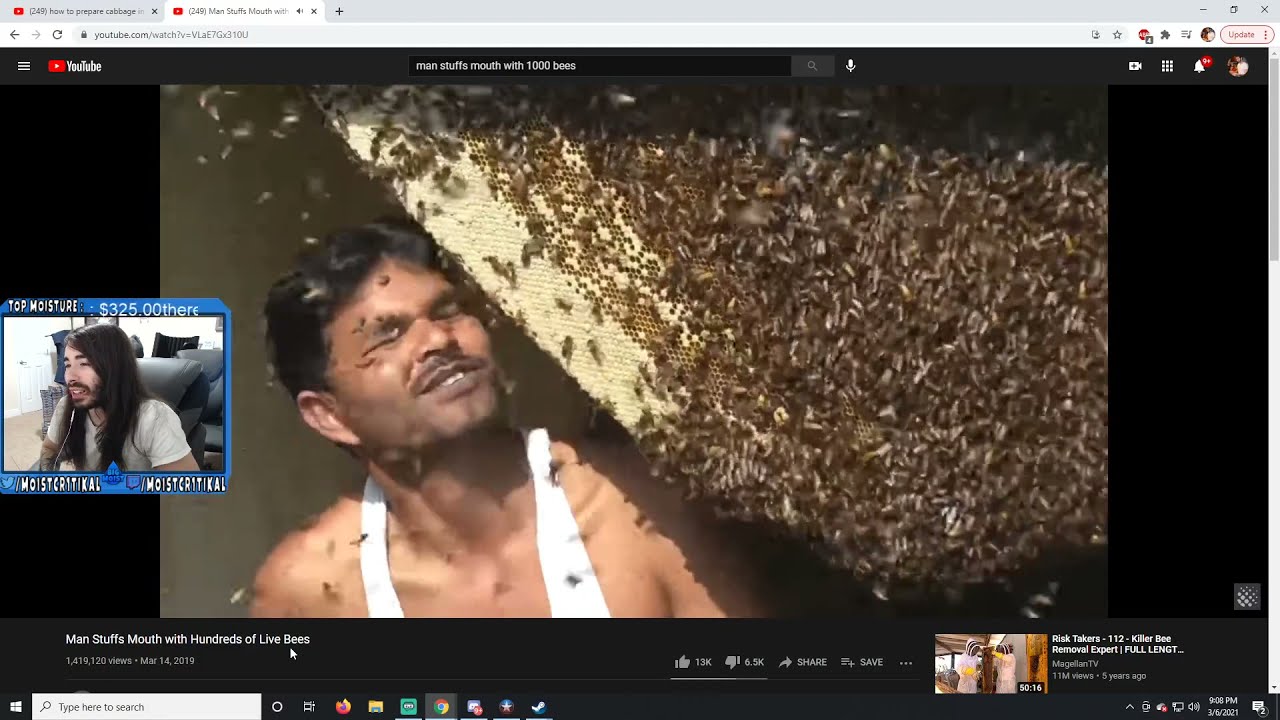Open Cortana circle icon on taskbar
The image size is (1280, 720).
click(x=277, y=707)
